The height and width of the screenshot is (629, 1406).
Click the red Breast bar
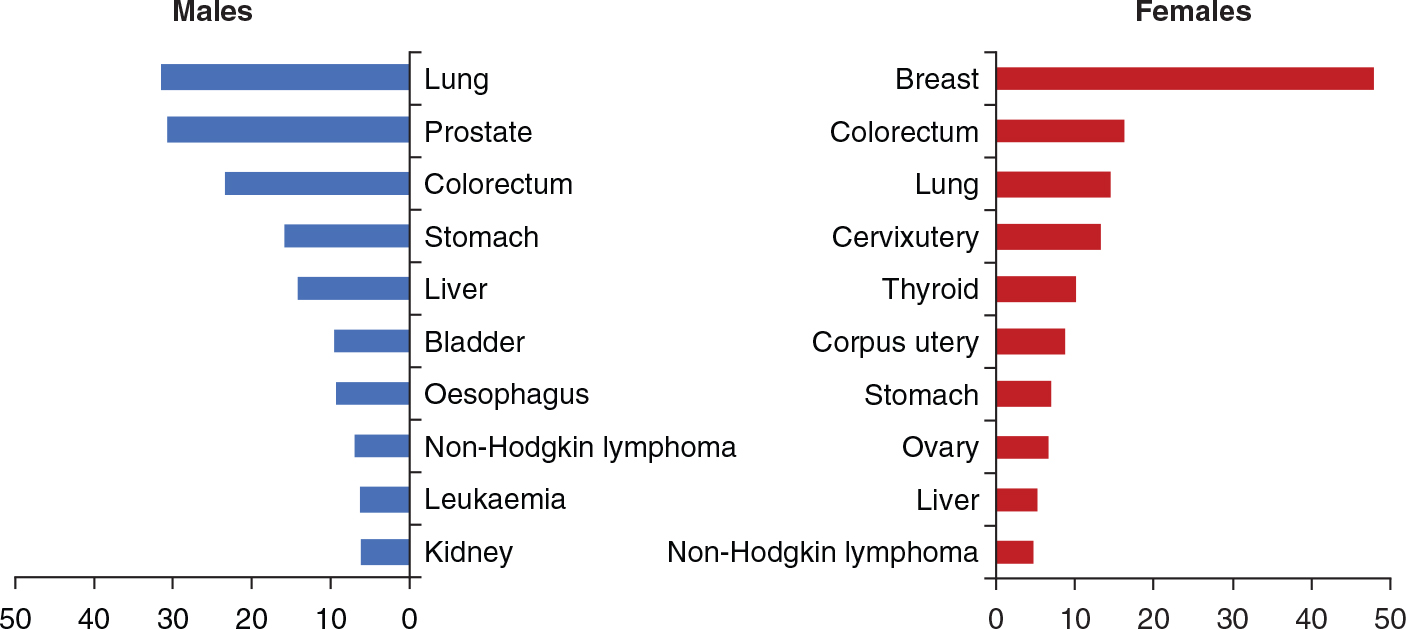pos(1184,79)
